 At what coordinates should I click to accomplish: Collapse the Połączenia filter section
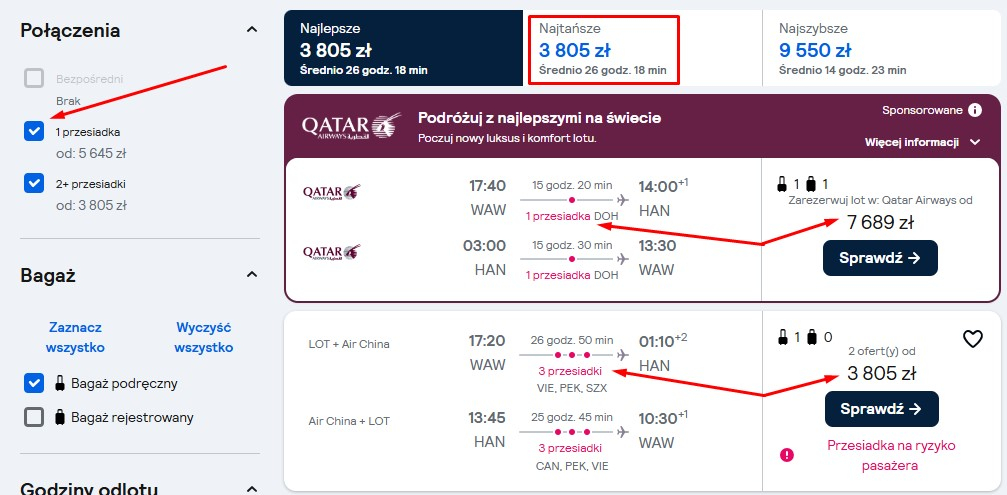(252, 30)
